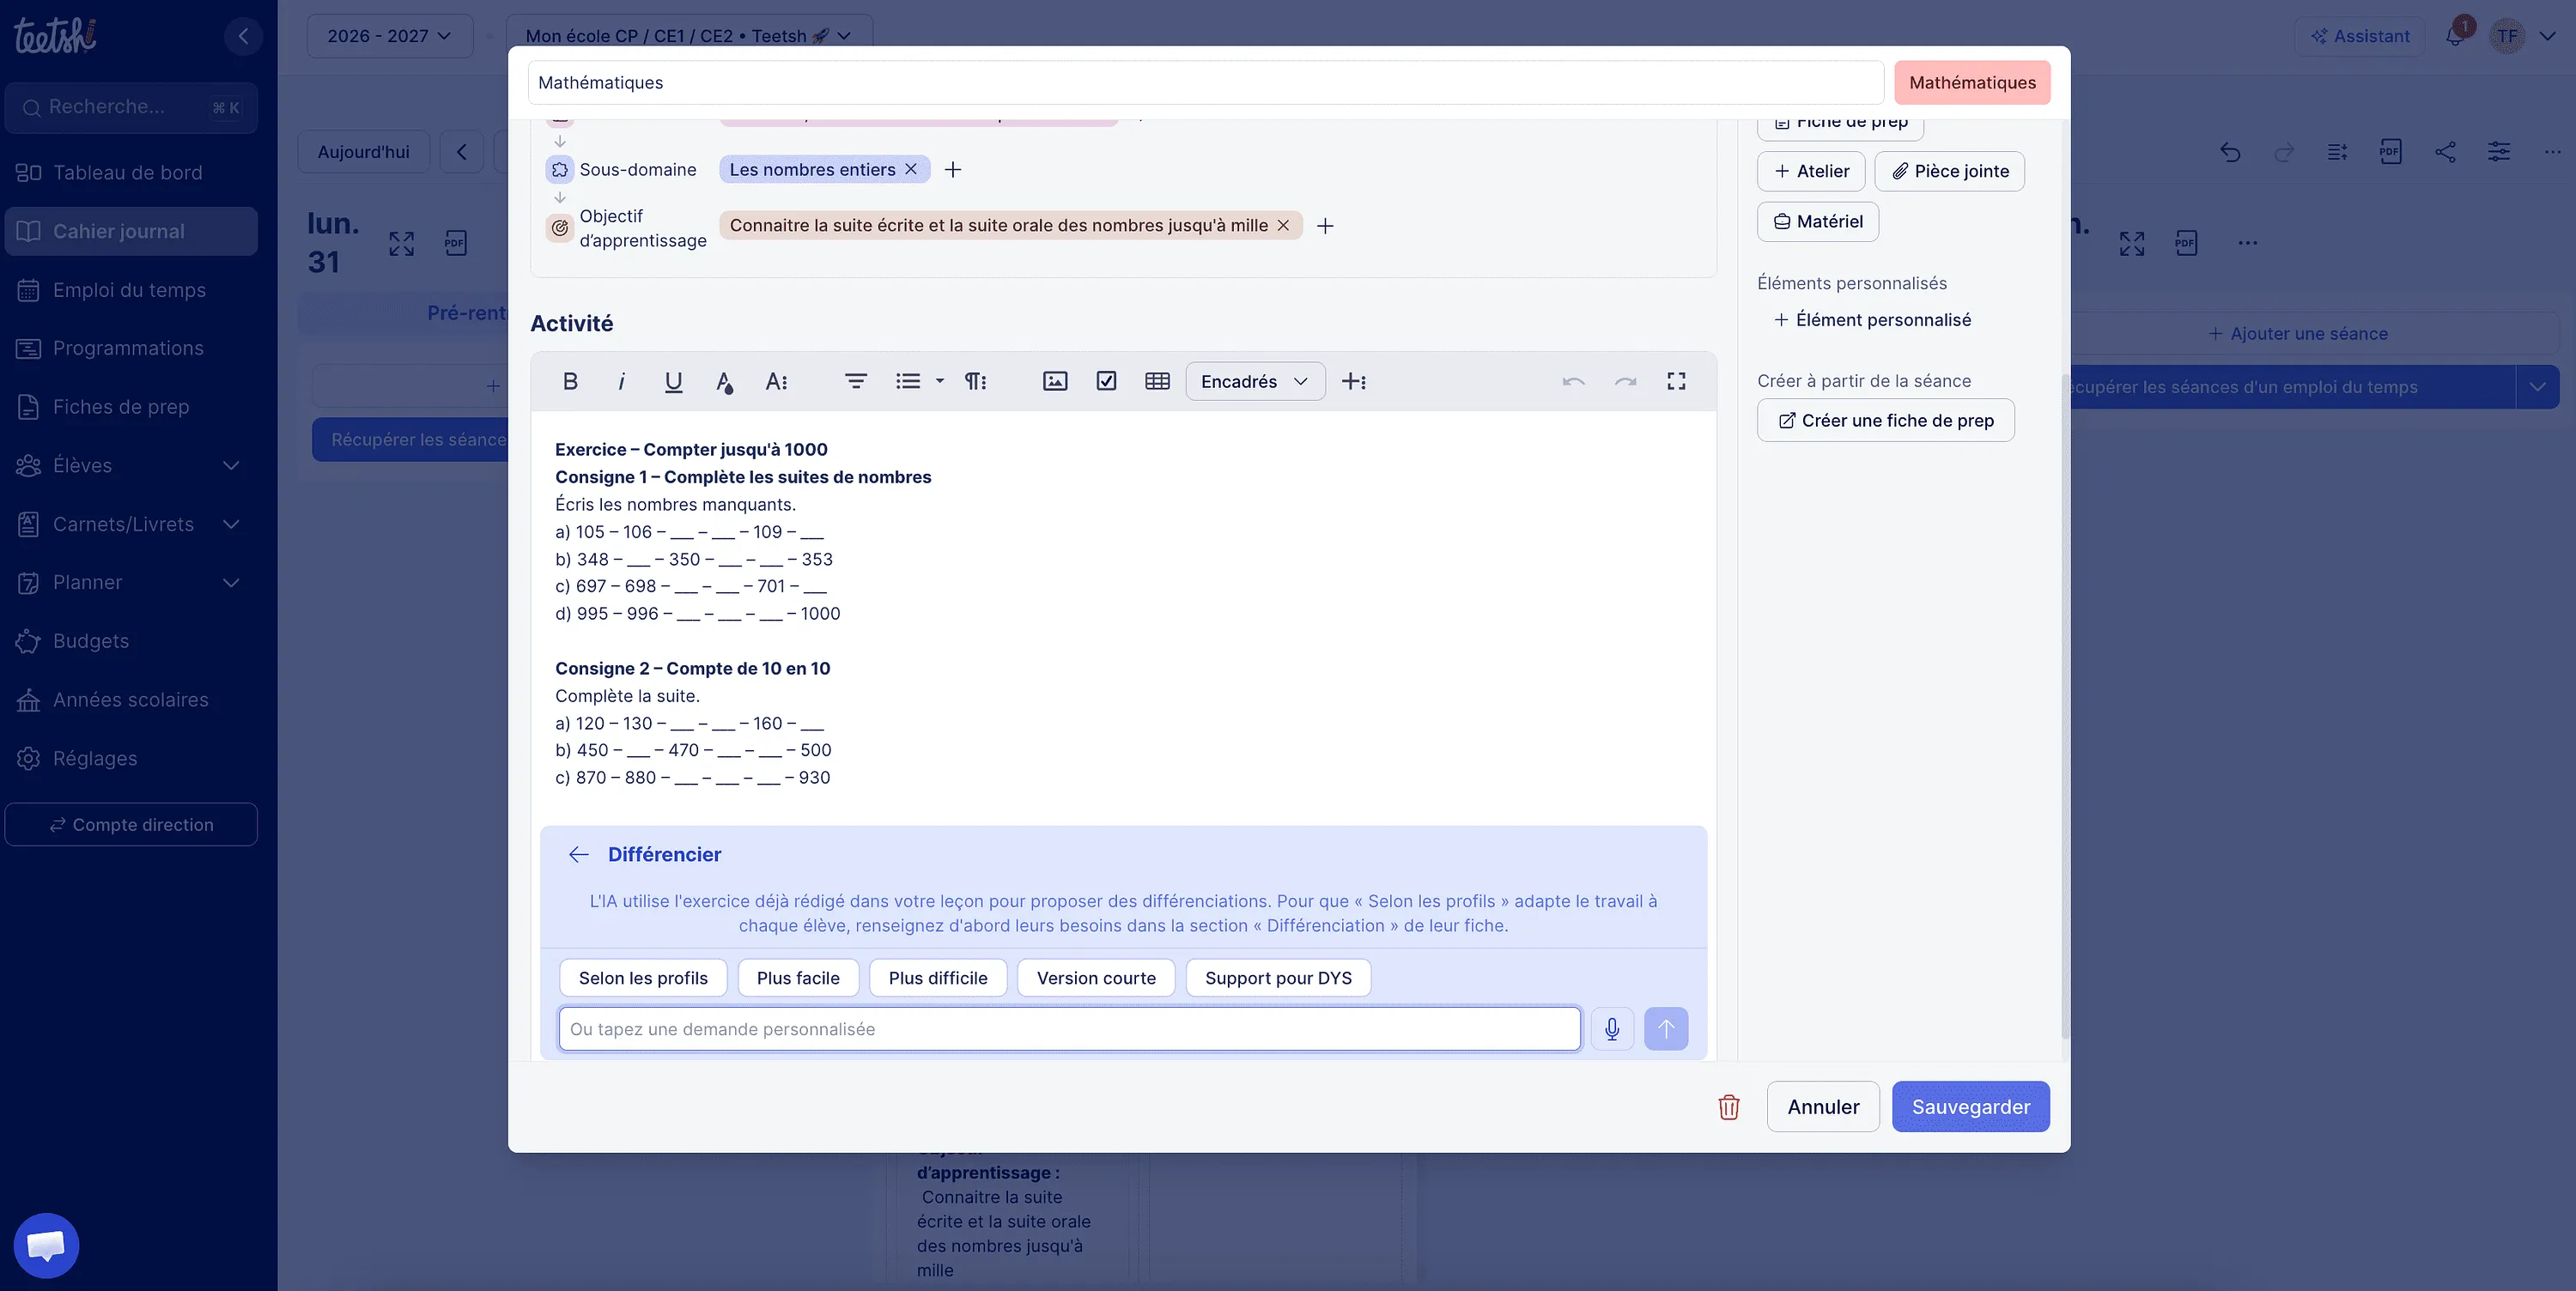
Task: Open list style dropdown arrow
Action: point(939,381)
